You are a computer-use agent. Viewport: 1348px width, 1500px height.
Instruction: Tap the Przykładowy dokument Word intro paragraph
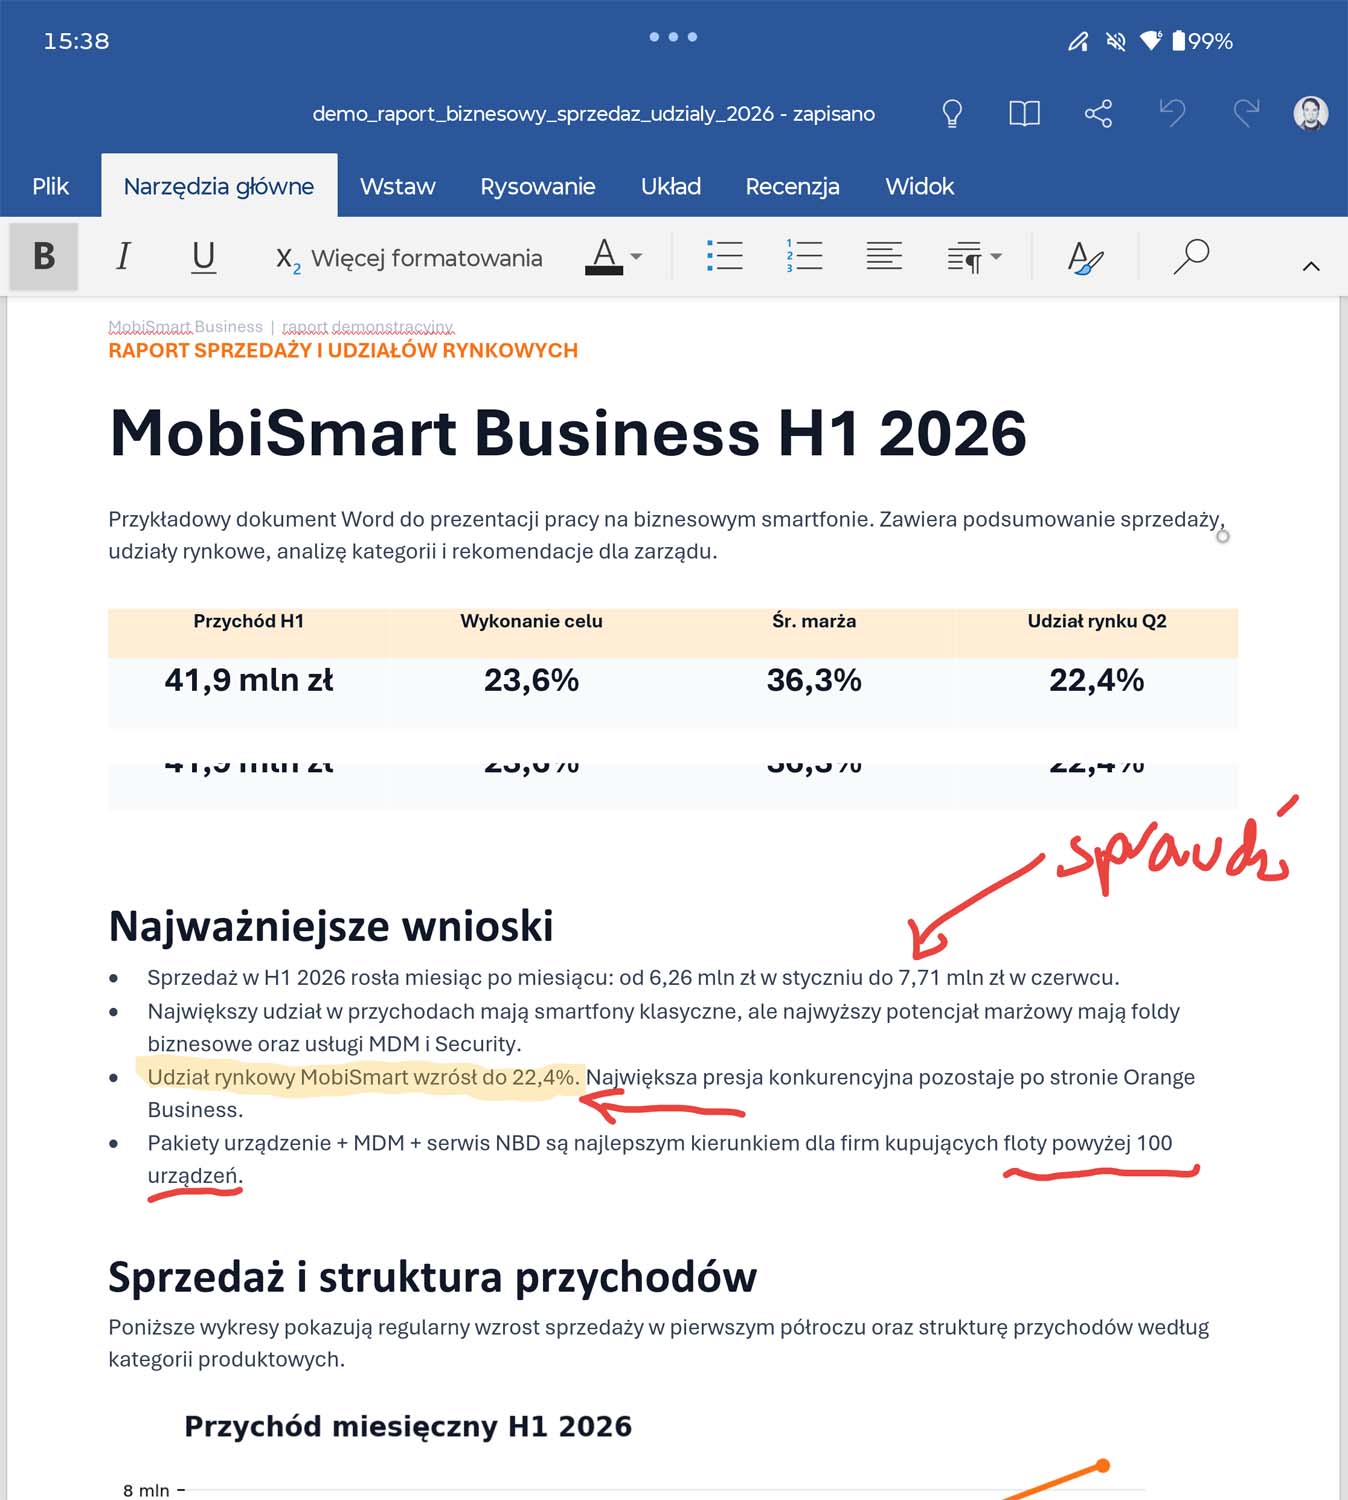666,535
